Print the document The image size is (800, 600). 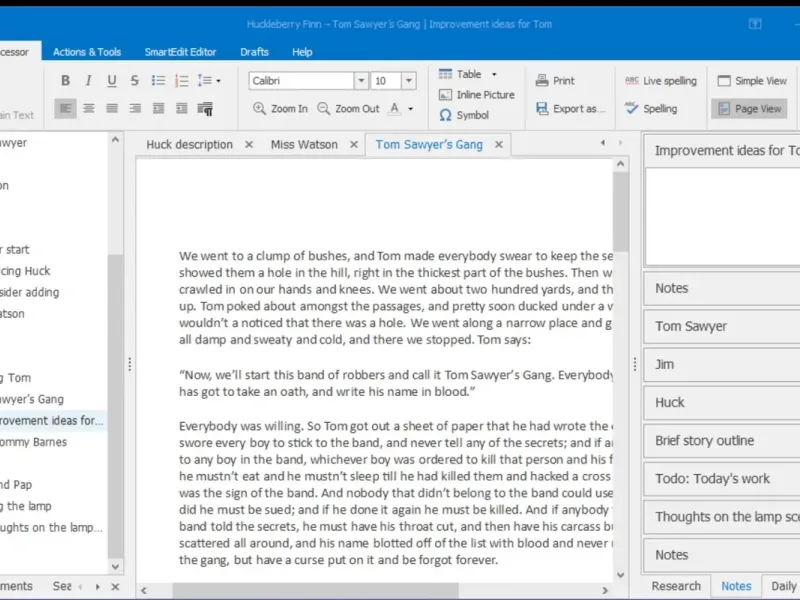(555, 81)
